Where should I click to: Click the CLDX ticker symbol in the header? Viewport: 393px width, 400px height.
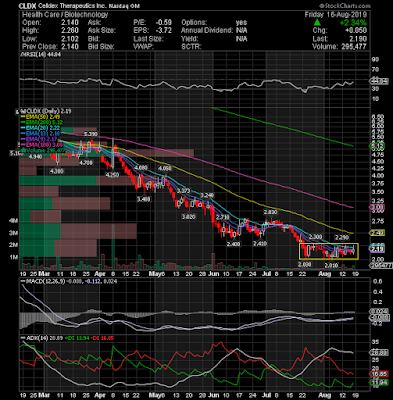[28, 6]
